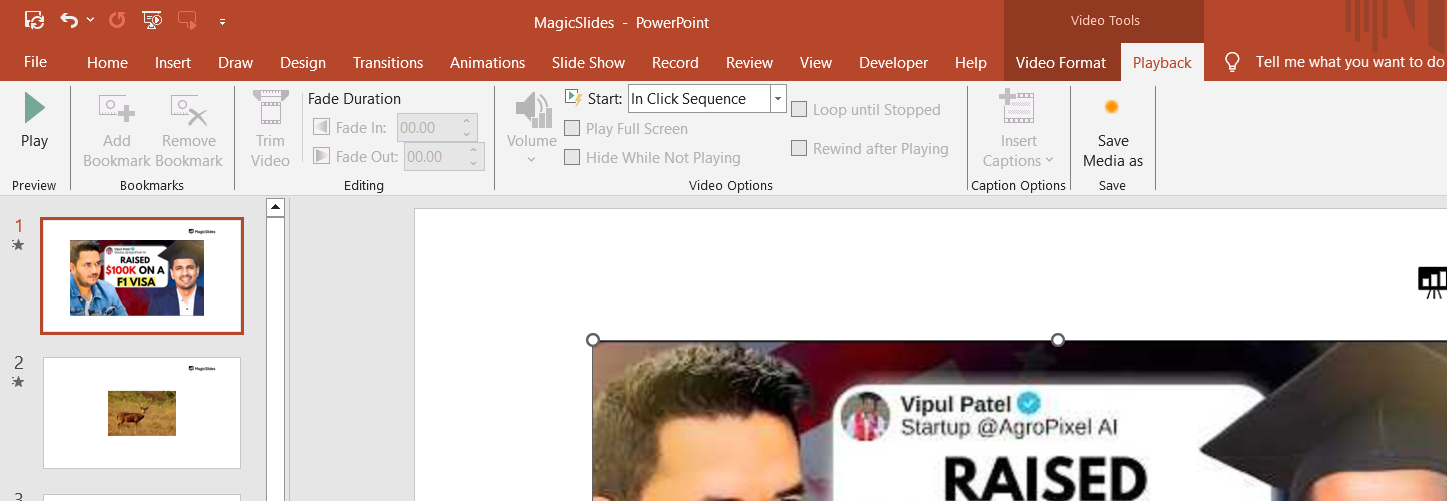Enable Play Full Screen checkbox

[x=572, y=128]
